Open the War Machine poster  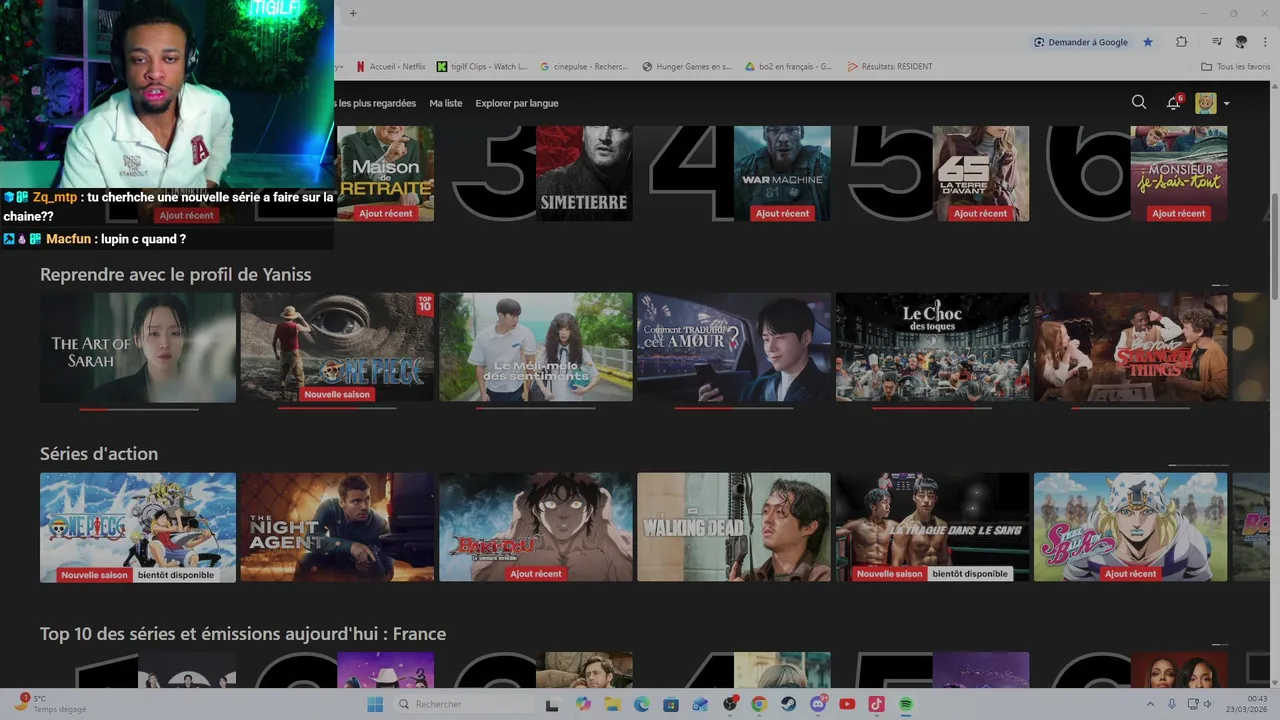coord(782,173)
